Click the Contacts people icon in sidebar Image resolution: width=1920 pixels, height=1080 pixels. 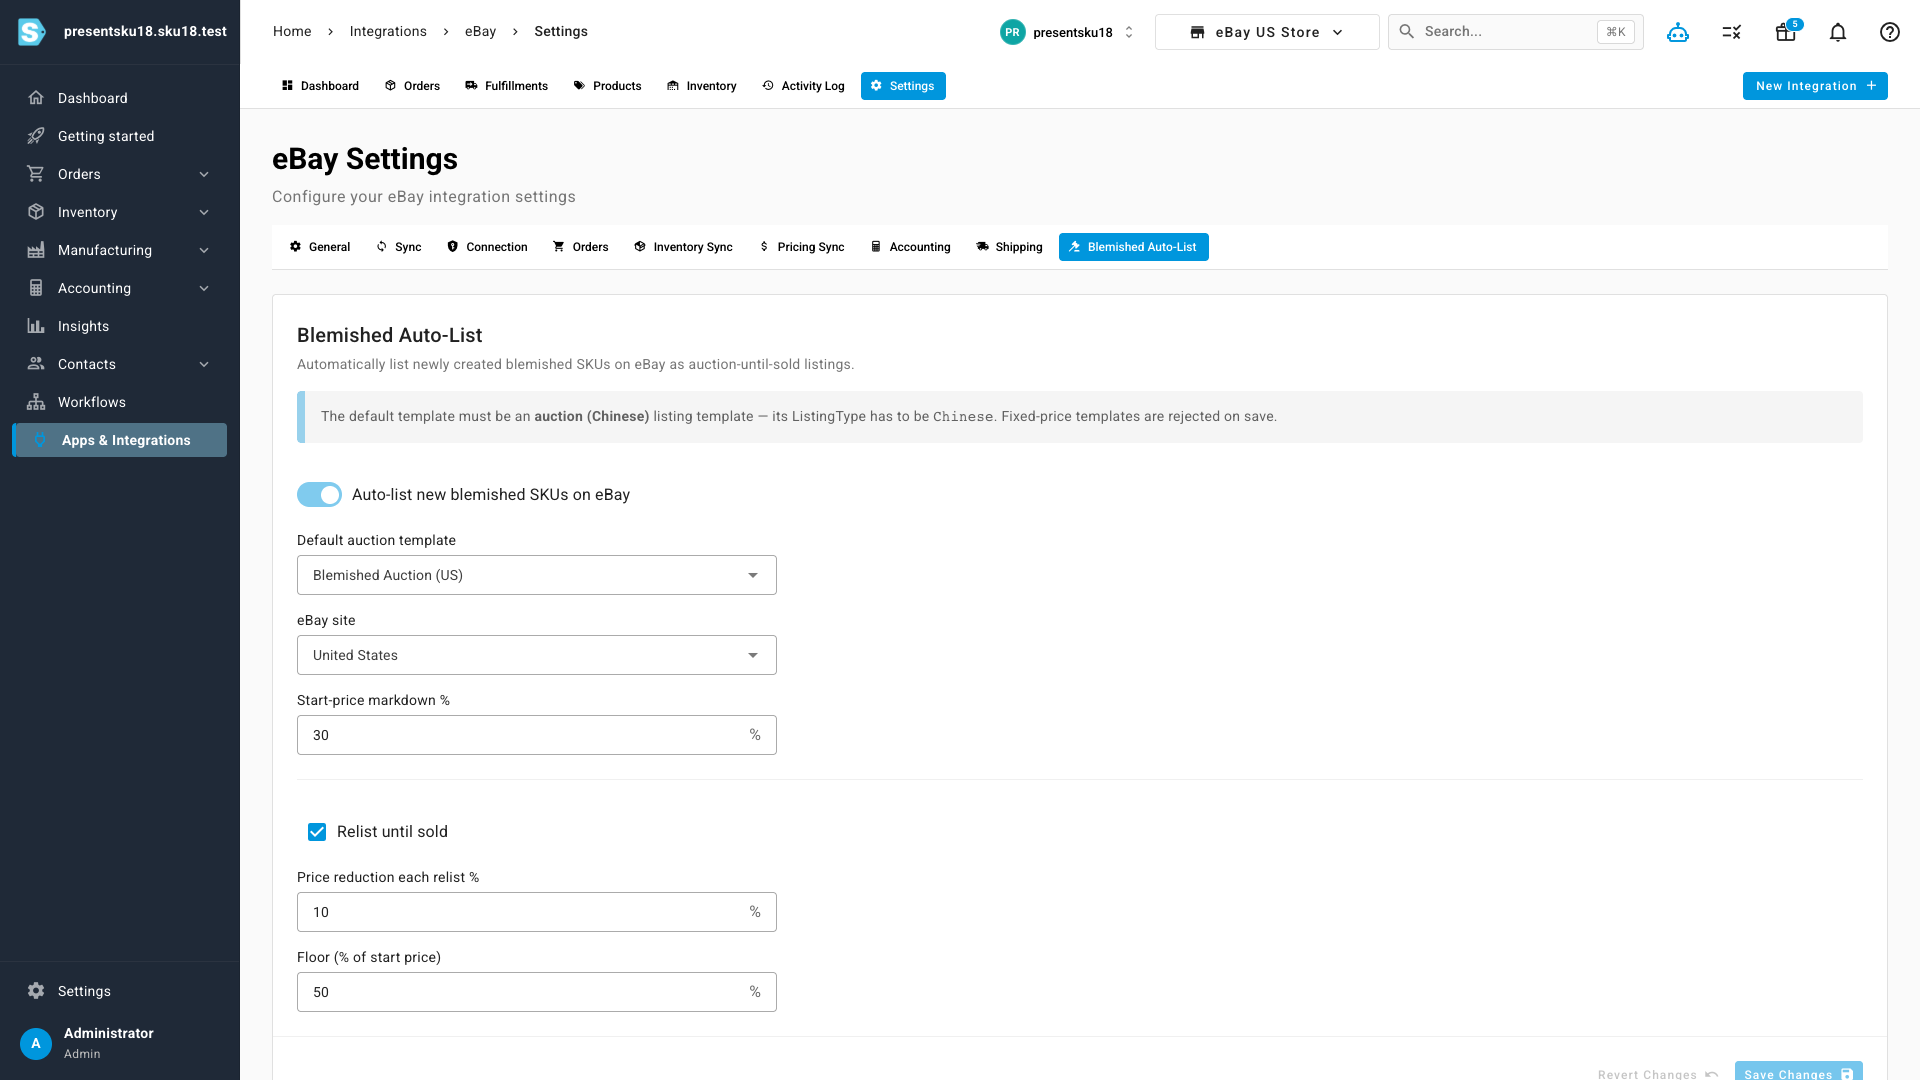coord(36,364)
